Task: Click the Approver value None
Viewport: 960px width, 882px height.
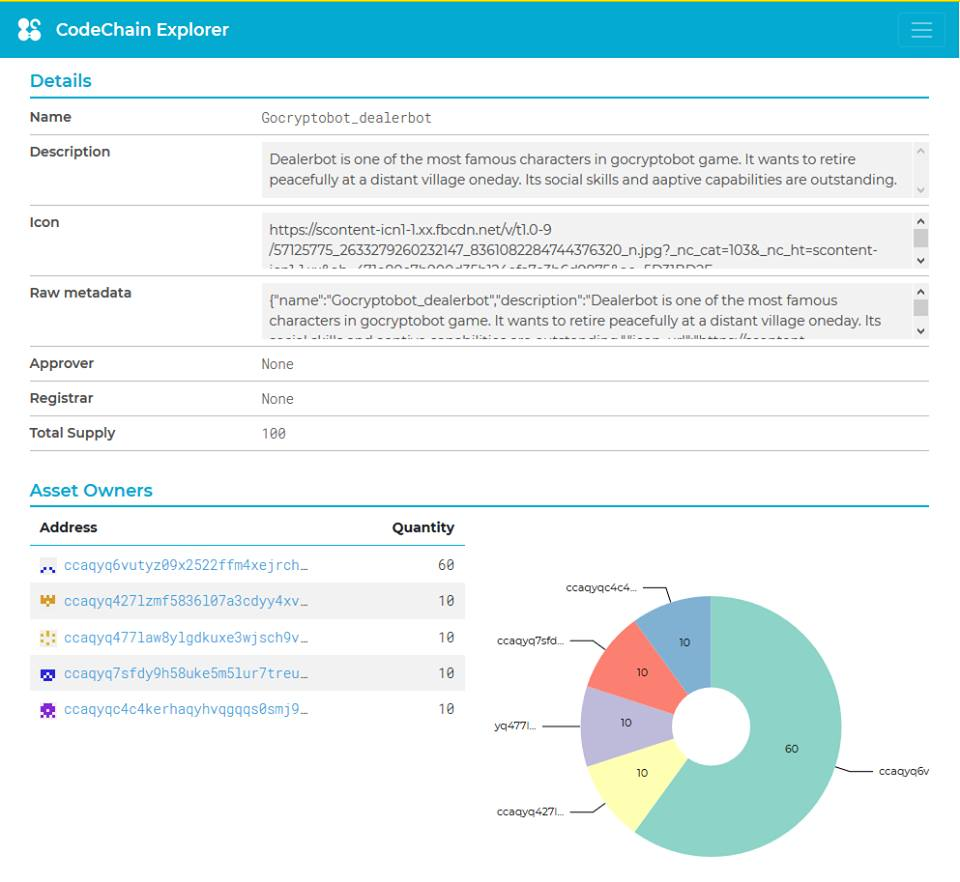Action: 277,364
